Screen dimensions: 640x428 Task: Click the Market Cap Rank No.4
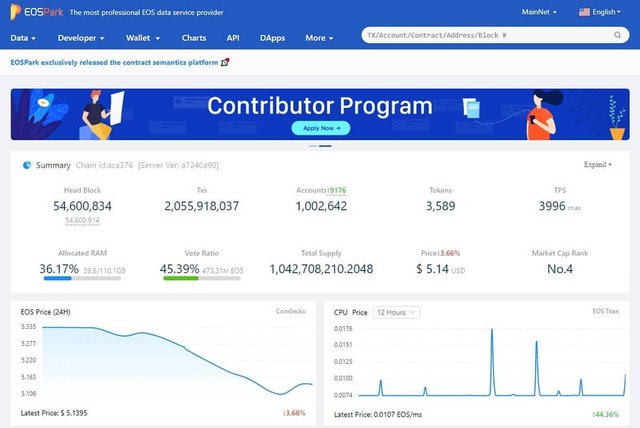click(x=560, y=269)
